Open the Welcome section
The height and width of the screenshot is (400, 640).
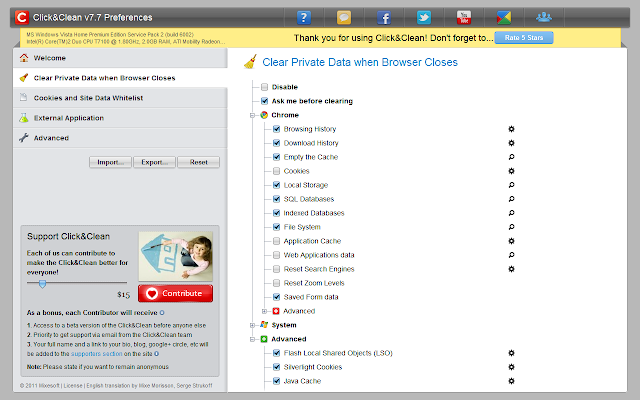[x=120, y=58]
